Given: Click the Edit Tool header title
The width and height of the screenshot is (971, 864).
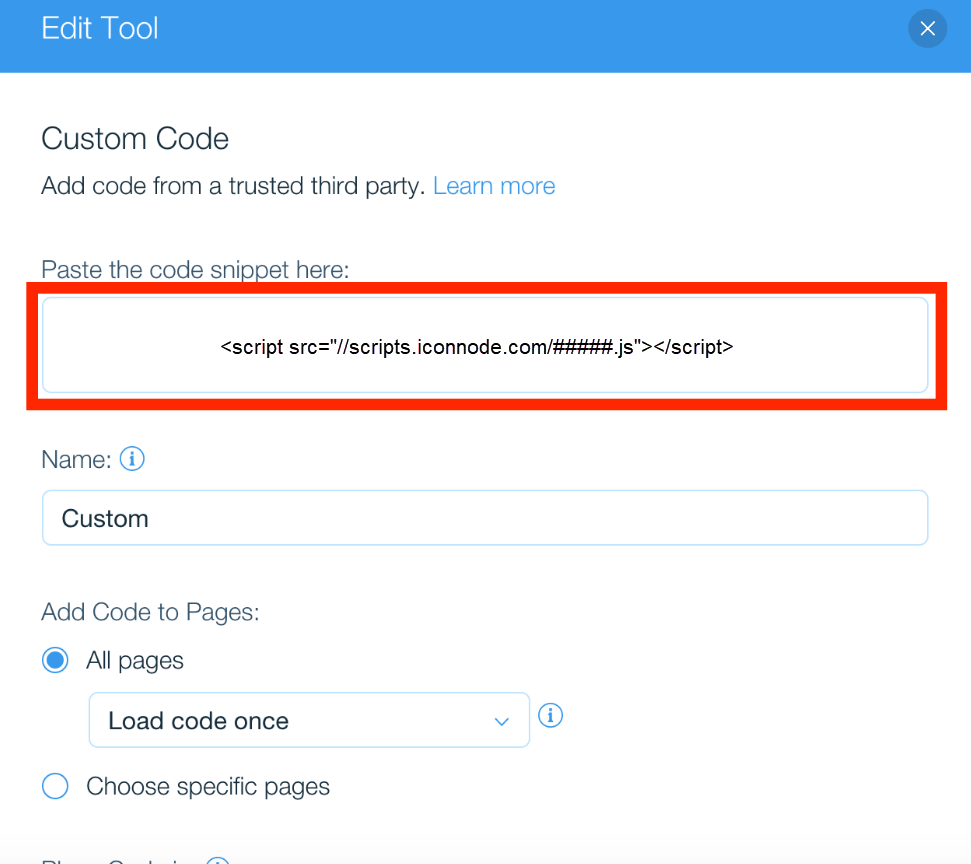Looking at the screenshot, I should [x=100, y=28].
